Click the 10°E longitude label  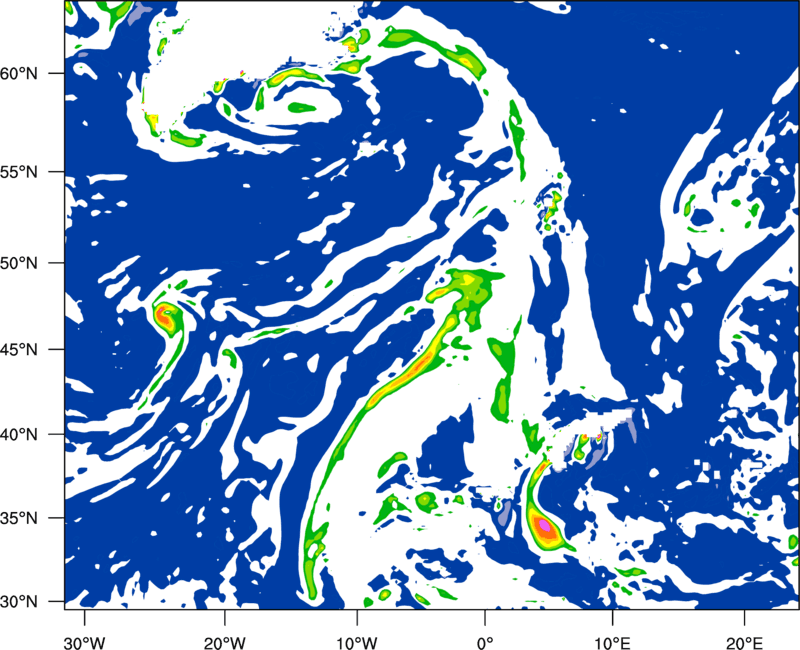[612, 643]
